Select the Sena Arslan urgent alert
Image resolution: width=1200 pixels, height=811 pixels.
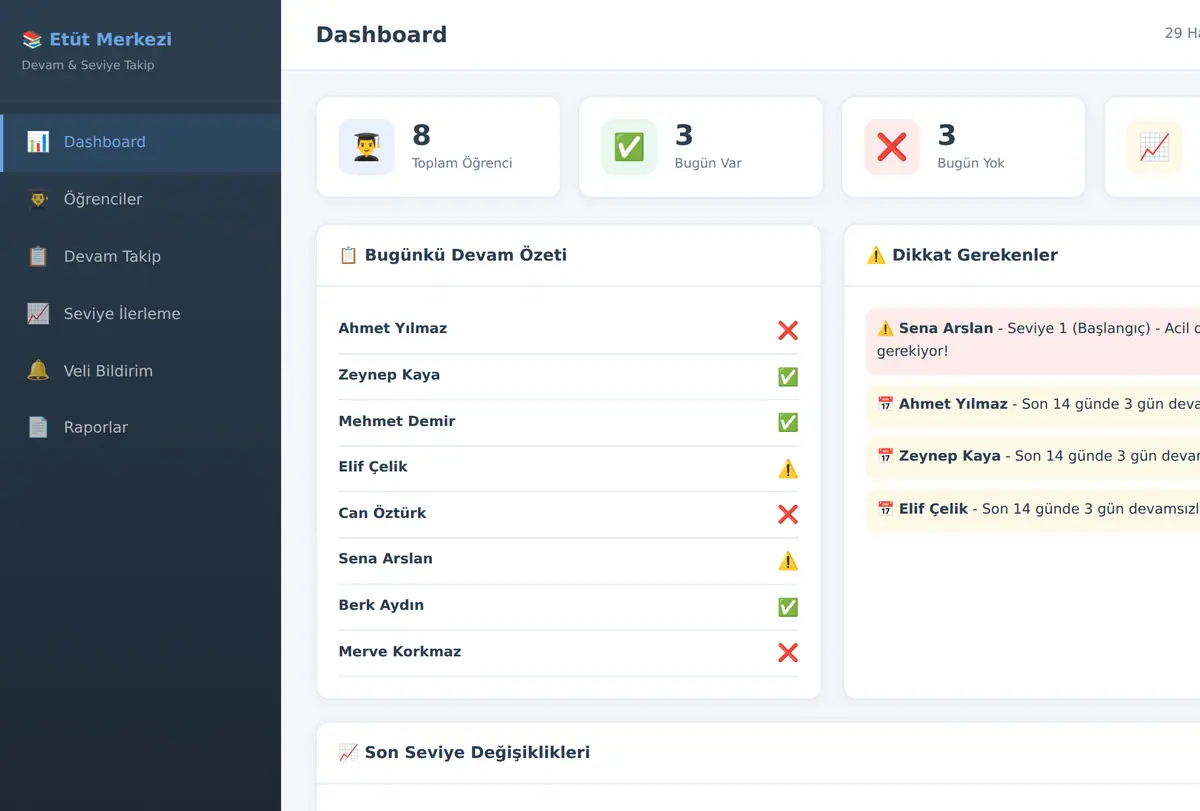tap(1032, 341)
